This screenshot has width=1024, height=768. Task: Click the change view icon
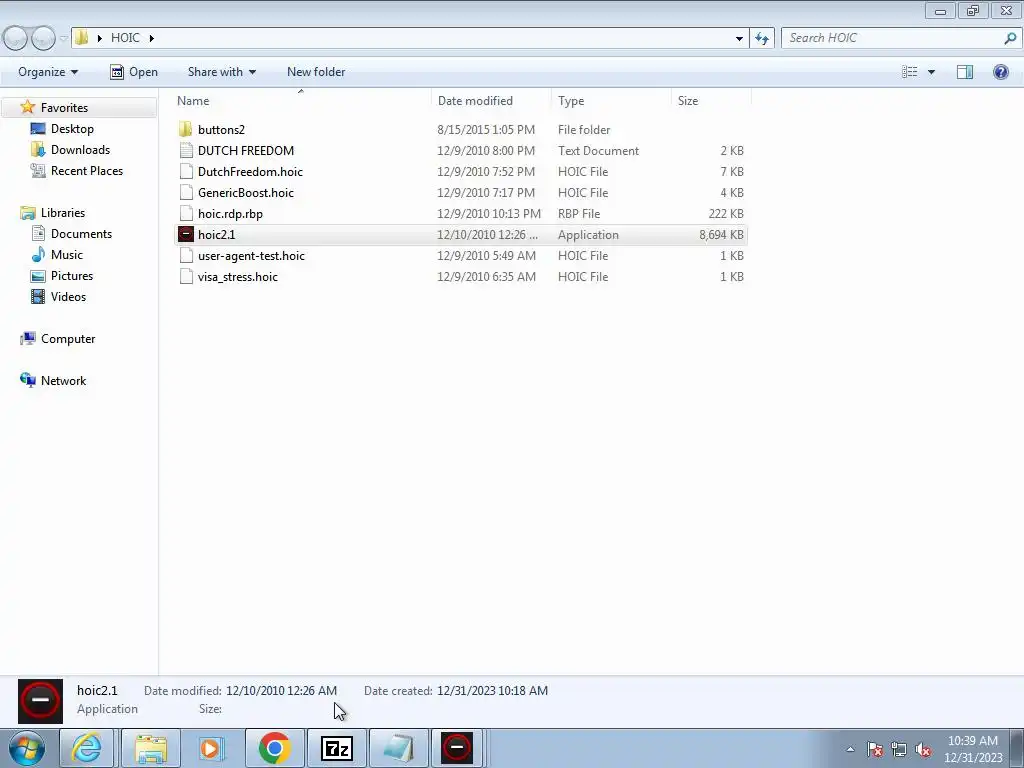(x=910, y=72)
